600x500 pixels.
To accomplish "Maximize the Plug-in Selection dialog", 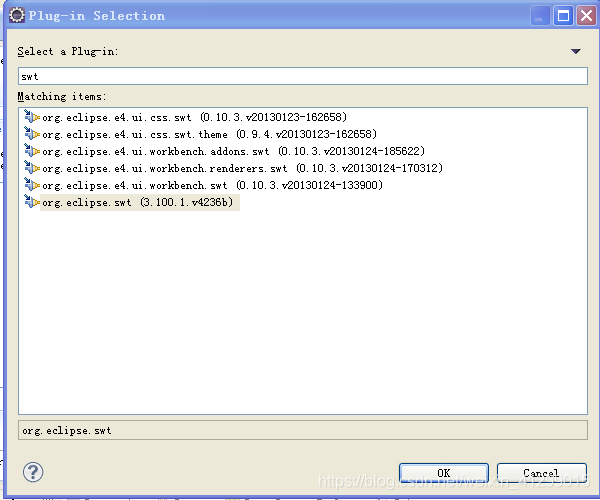I will pos(563,16).
